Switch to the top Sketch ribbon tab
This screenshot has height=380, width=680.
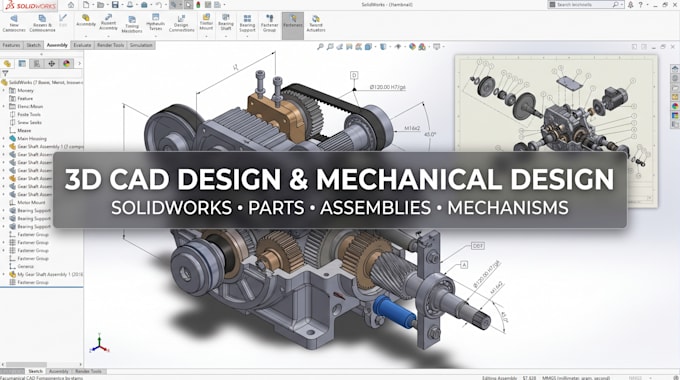pos(33,45)
